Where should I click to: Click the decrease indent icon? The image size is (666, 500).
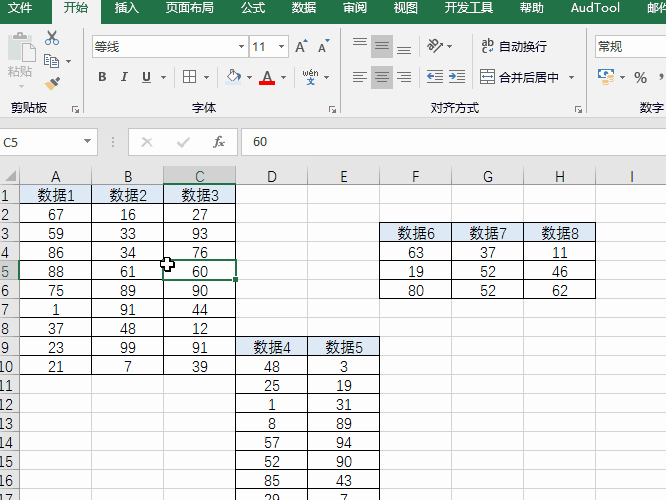pyautogui.click(x=435, y=77)
